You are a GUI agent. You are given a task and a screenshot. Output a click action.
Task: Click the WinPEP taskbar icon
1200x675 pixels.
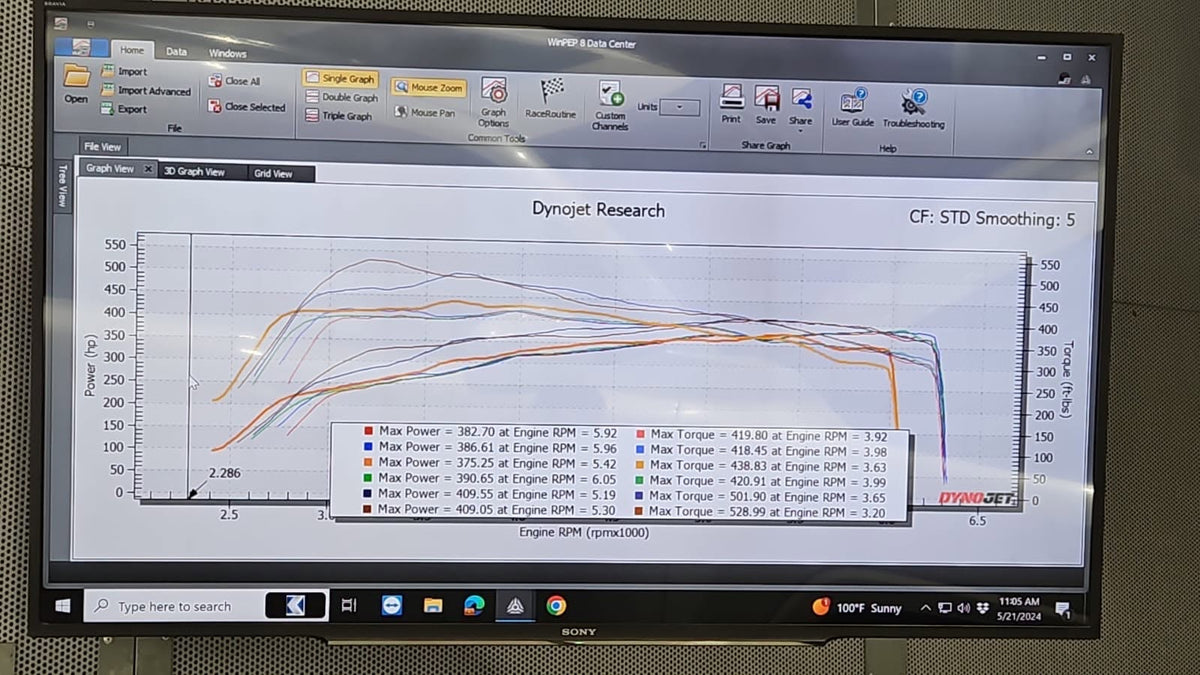tap(515, 605)
